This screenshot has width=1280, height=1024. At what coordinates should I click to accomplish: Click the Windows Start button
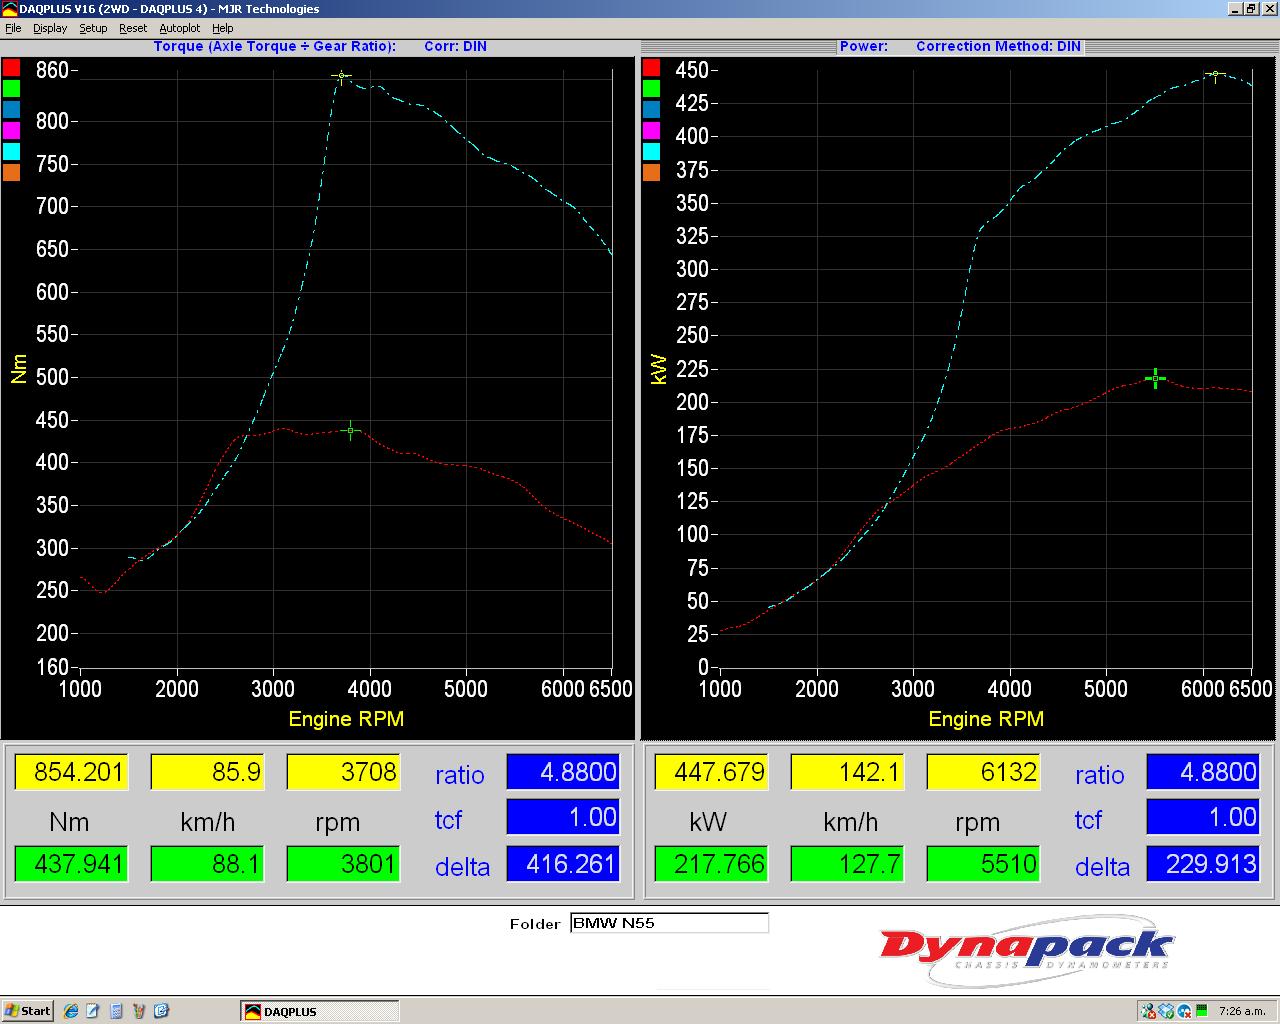click(27, 1011)
